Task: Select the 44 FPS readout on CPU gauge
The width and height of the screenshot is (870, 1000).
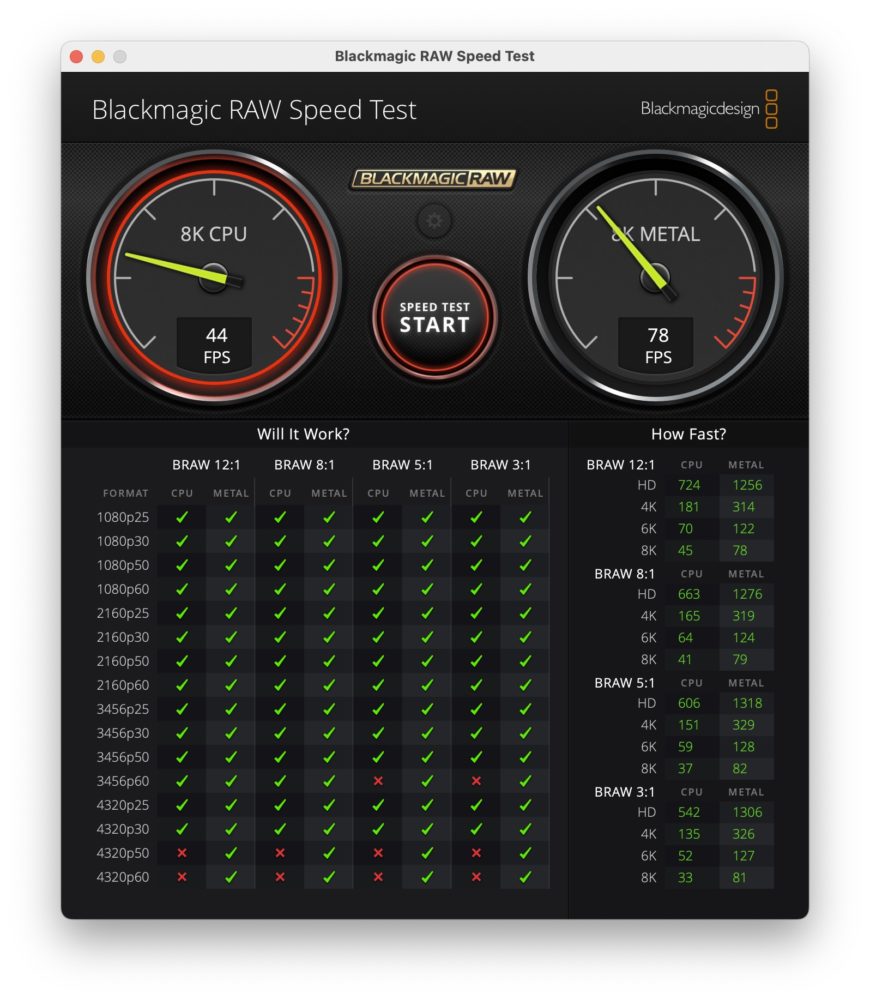Action: pos(216,345)
